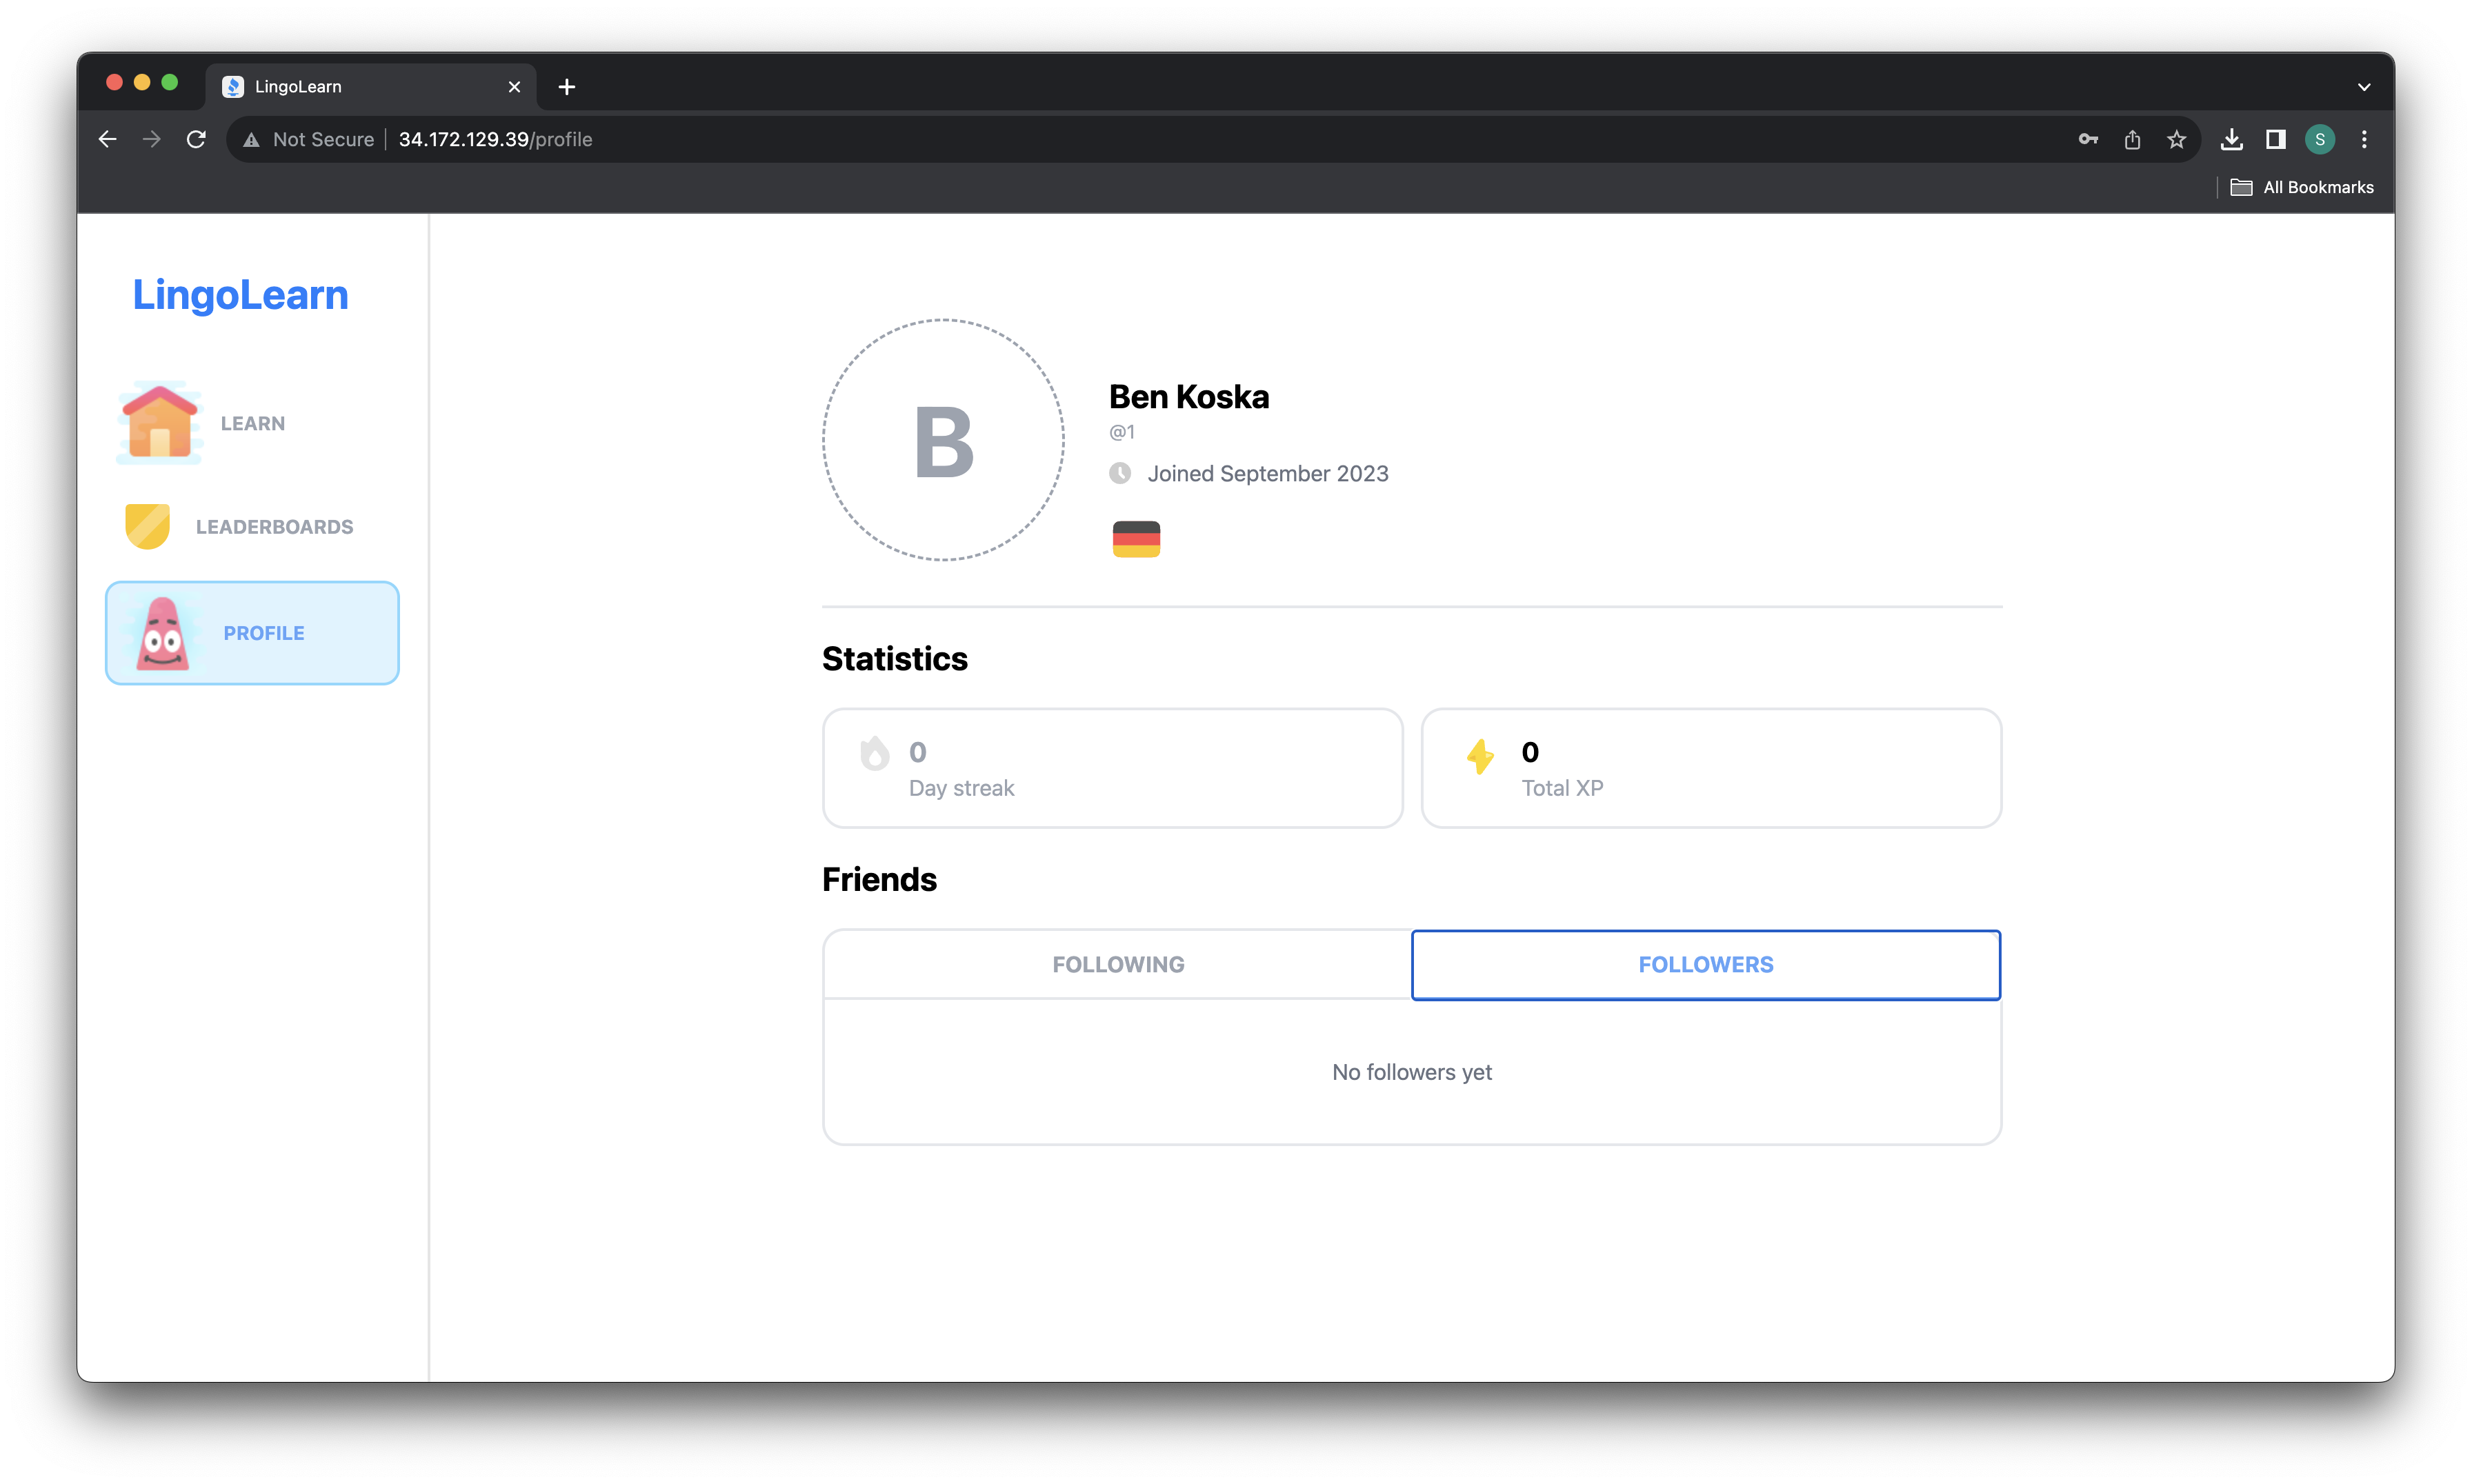
Task: Reload the page
Action: 196,140
